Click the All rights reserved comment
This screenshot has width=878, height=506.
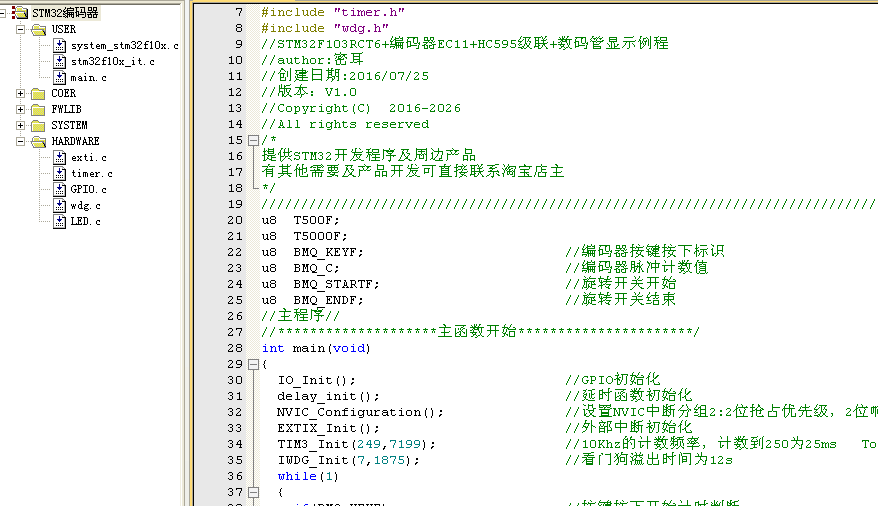[x=345, y=124]
